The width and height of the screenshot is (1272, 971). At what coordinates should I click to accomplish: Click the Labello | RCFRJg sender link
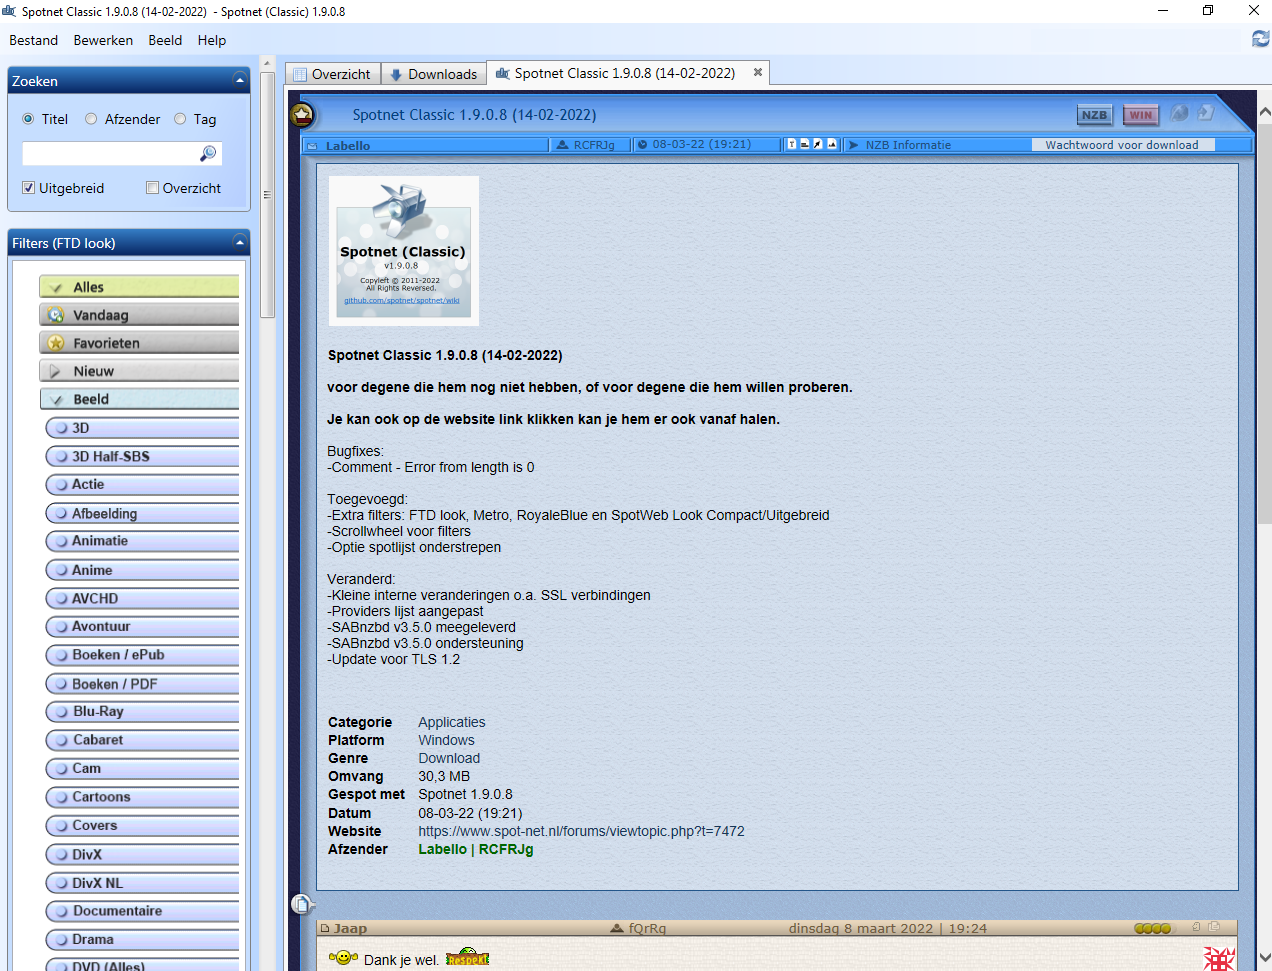tap(476, 849)
